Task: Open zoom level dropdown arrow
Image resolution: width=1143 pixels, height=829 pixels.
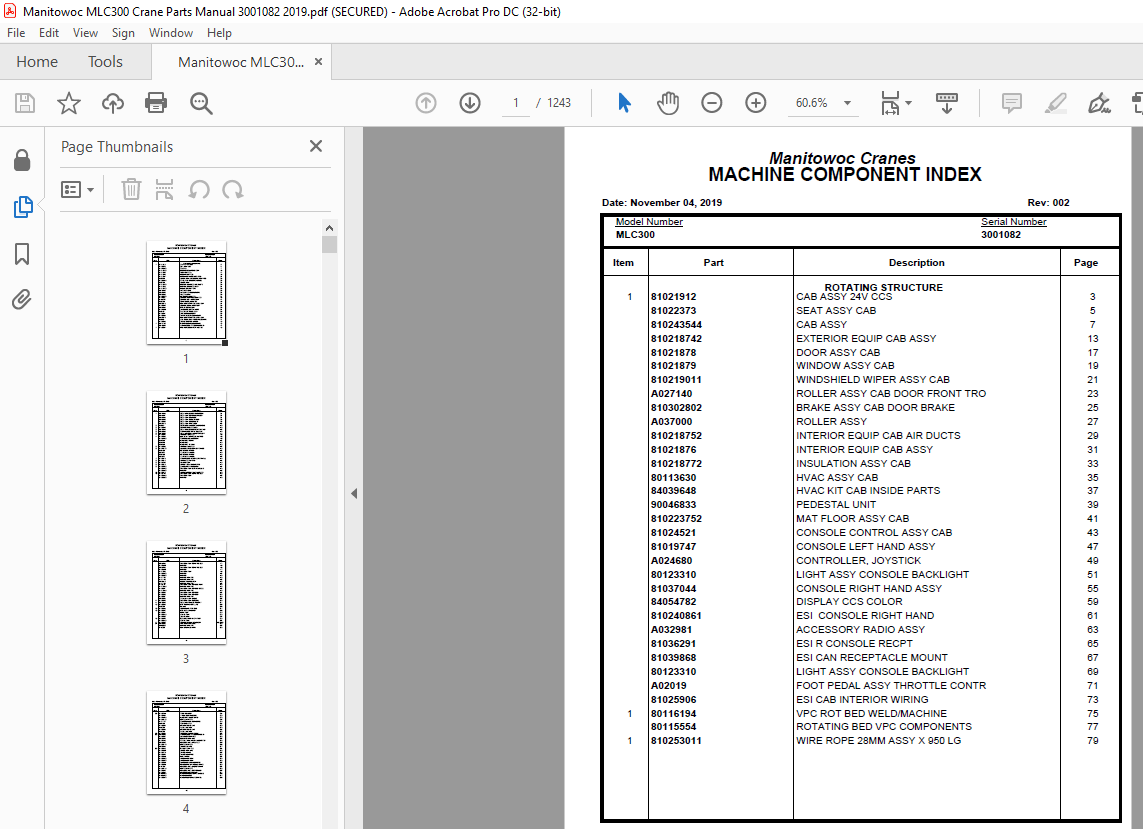Action: (847, 103)
